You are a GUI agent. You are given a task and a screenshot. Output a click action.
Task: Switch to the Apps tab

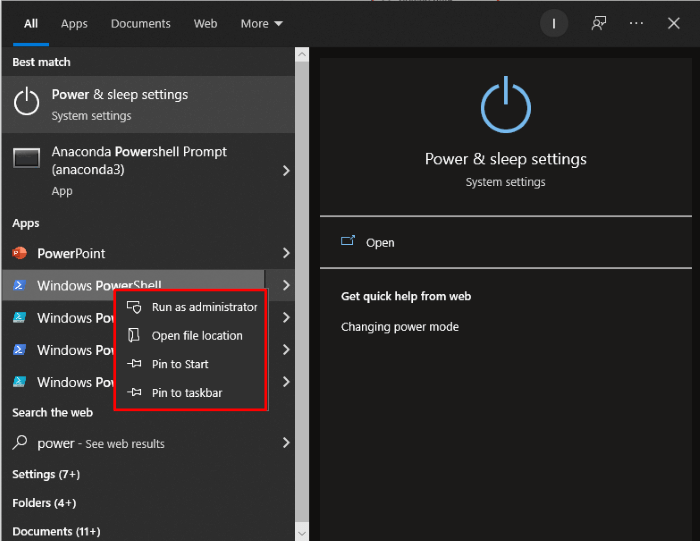point(74,24)
